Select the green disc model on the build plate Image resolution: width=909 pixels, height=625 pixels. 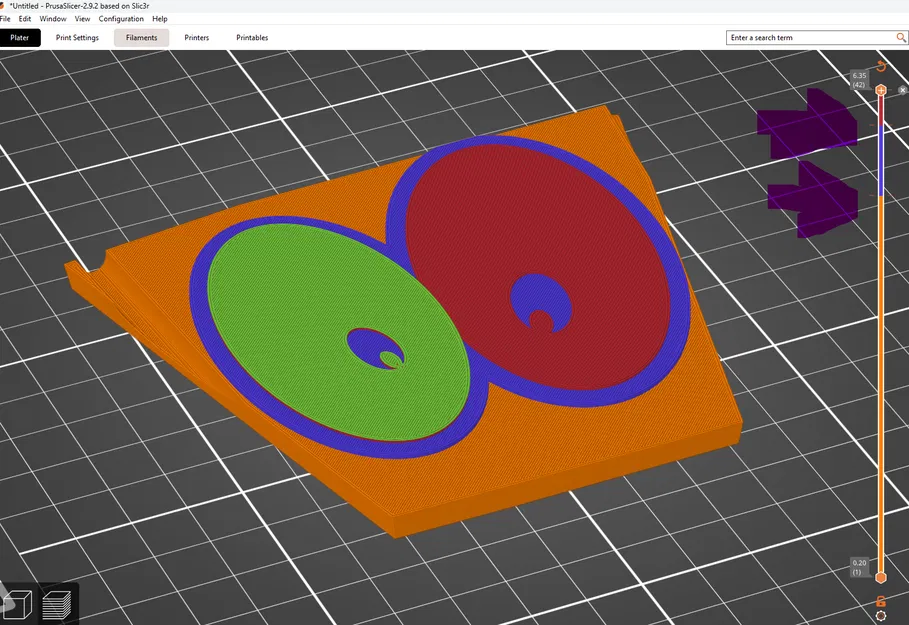click(300, 300)
